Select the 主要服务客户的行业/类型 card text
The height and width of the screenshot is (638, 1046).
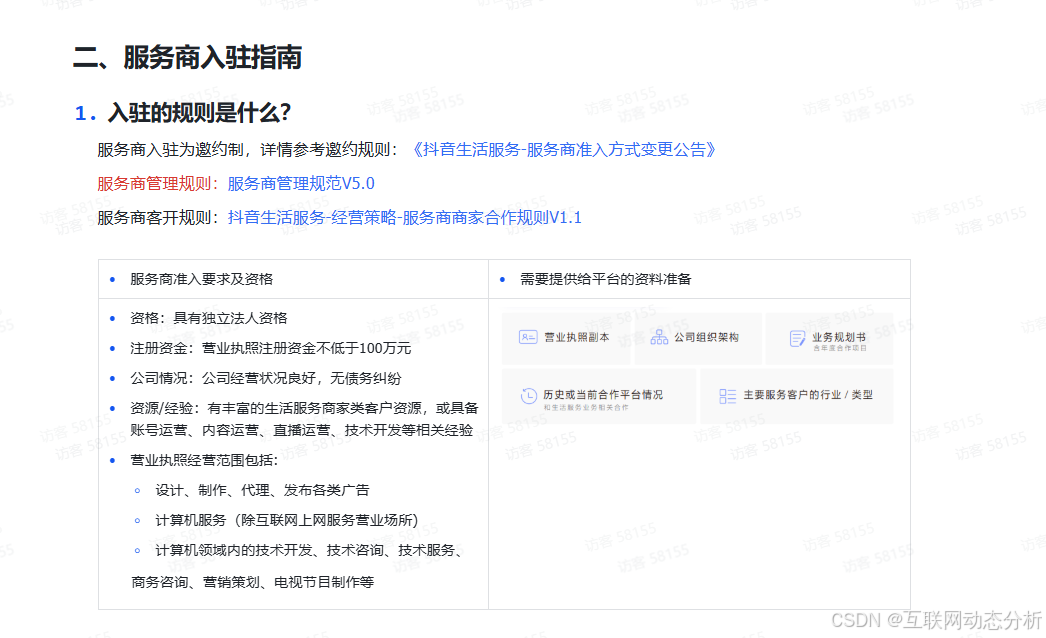click(808, 394)
